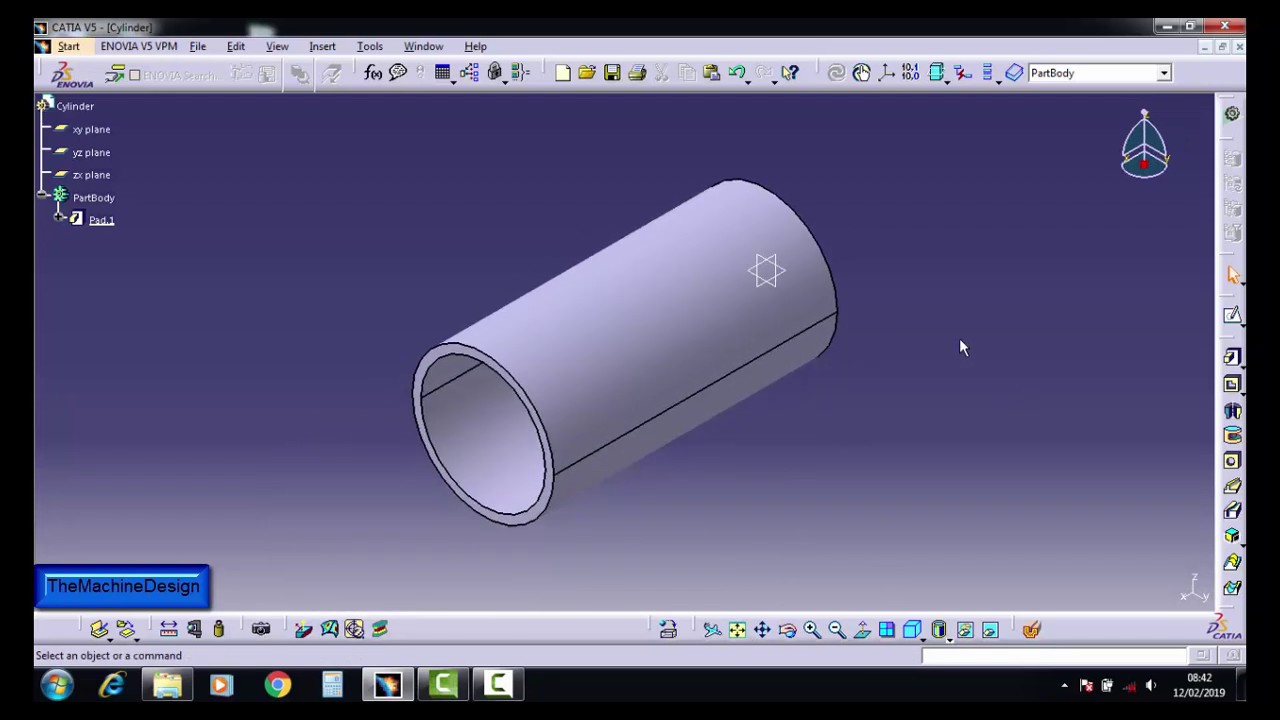
Task: Swap visible space with the icon
Action: tap(990, 630)
